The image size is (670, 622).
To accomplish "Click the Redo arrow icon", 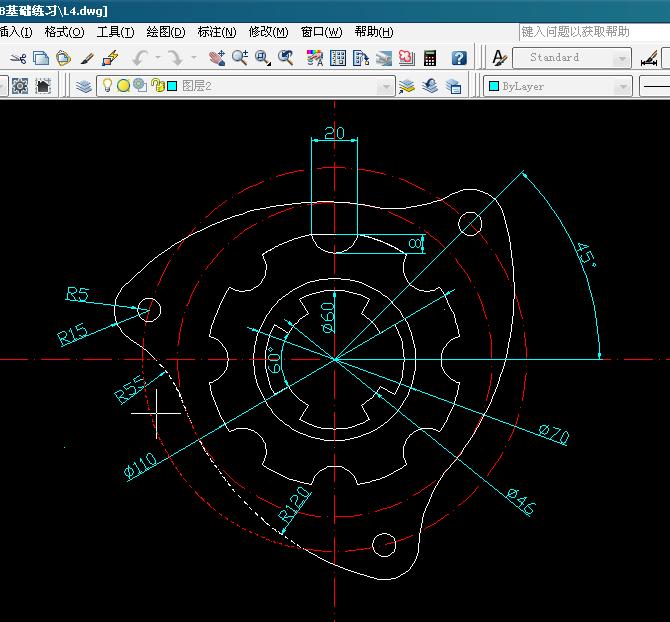I will click(x=175, y=58).
